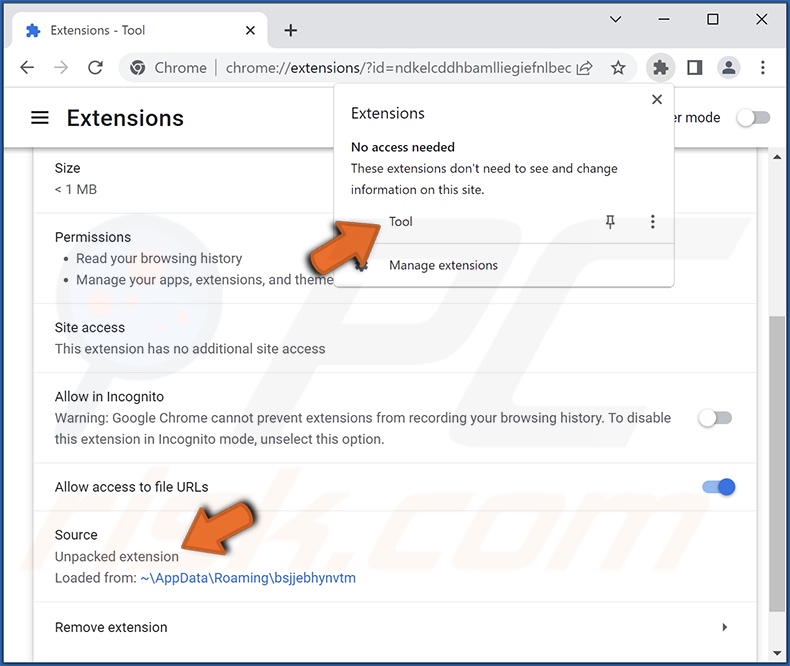Image resolution: width=790 pixels, height=666 pixels.
Task: Click the Extensions puzzle piece toolbar icon
Action: point(660,68)
